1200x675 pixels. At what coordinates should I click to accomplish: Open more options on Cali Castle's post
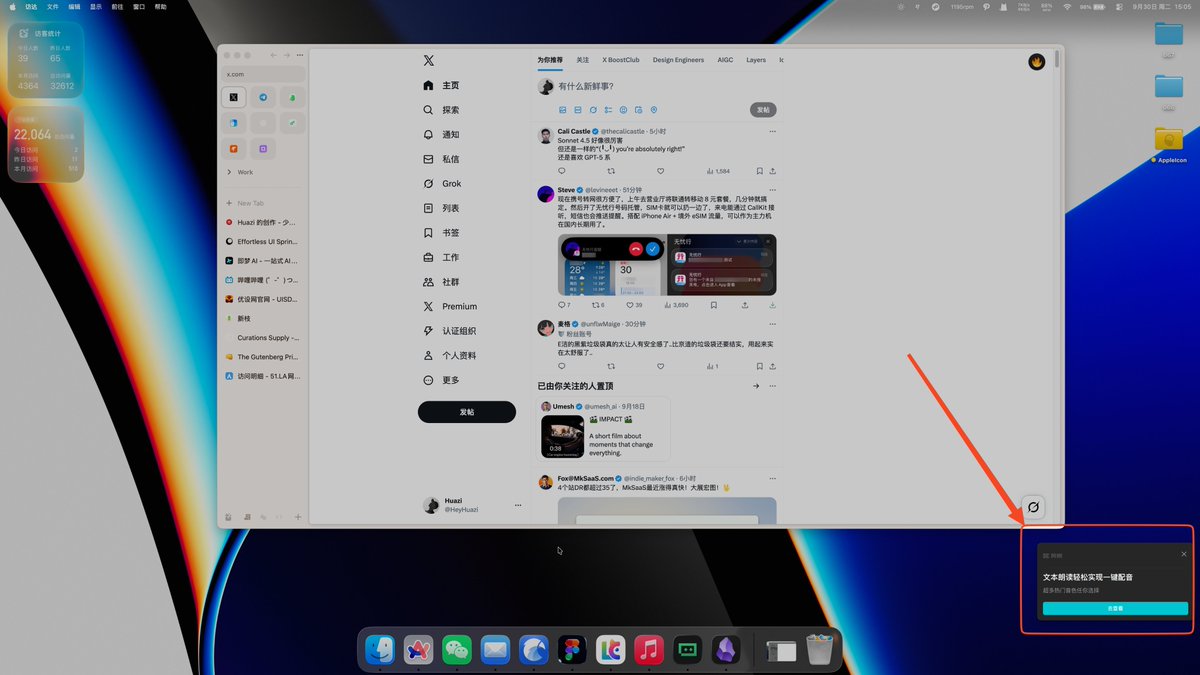click(x=772, y=132)
